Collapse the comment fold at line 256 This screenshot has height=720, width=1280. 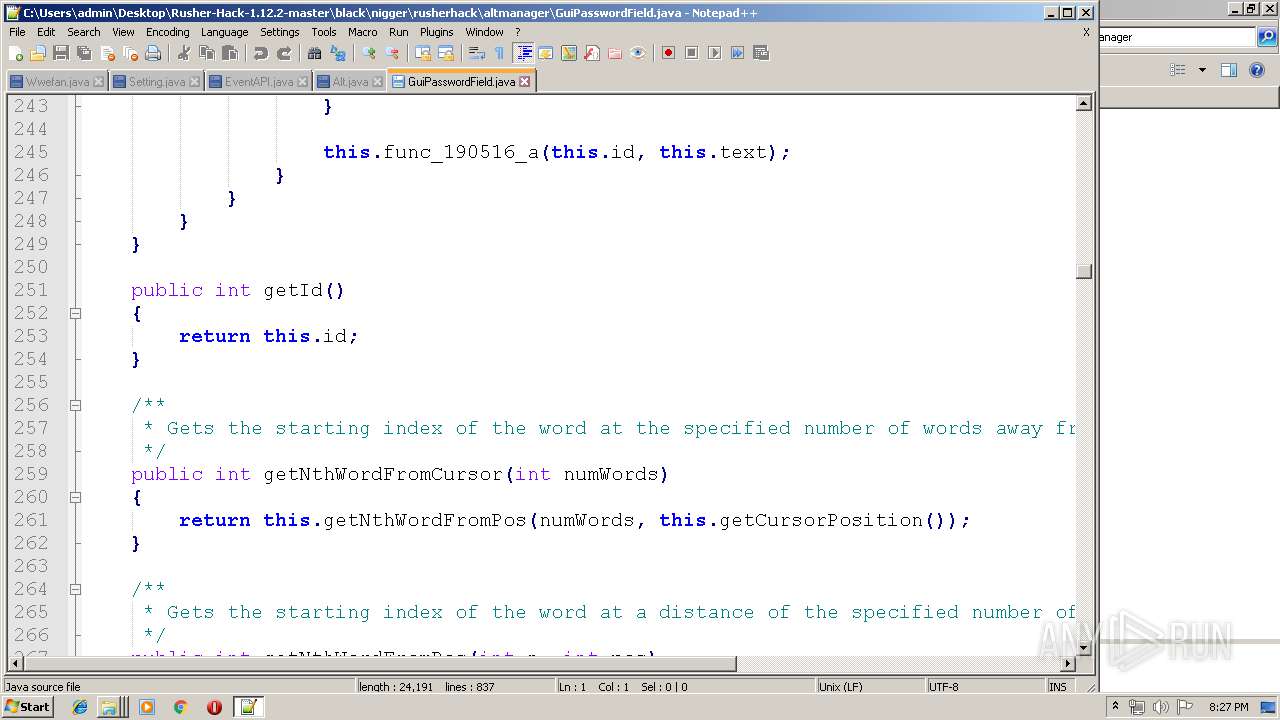[x=75, y=405]
